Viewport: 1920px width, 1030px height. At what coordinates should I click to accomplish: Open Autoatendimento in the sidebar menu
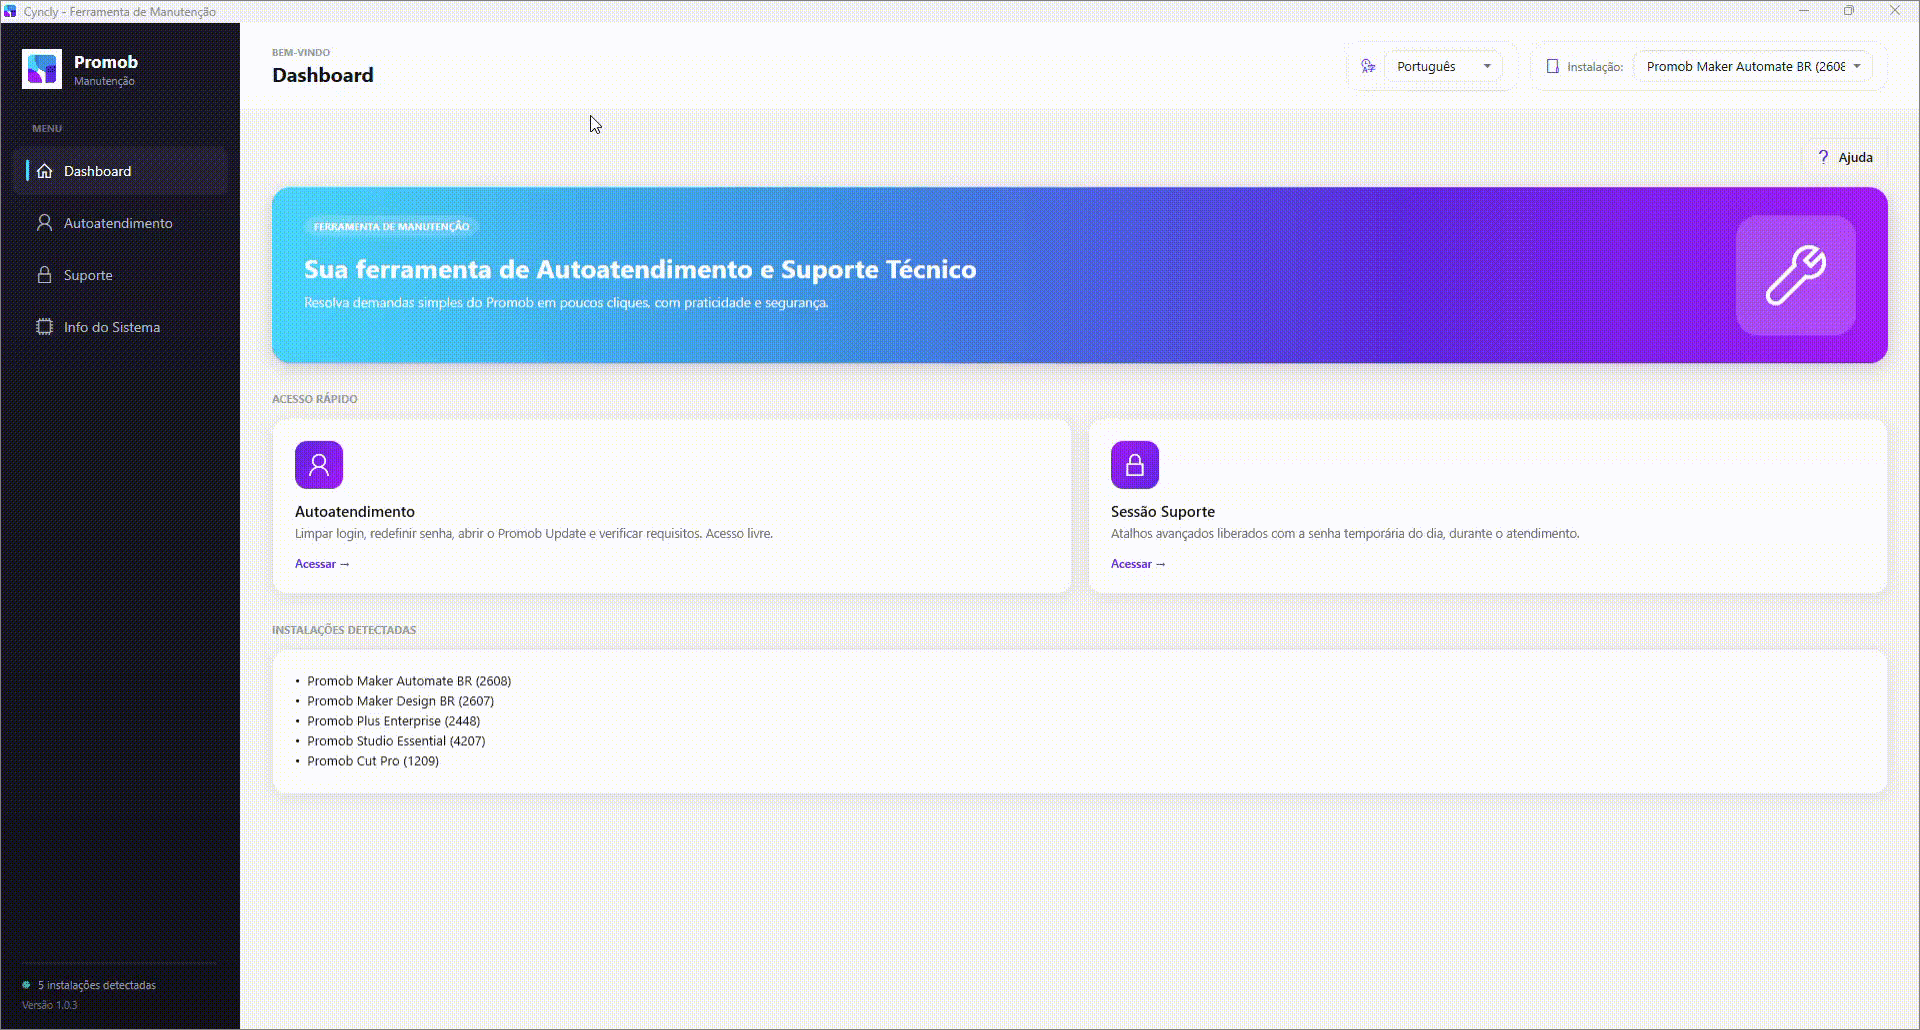(120, 223)
